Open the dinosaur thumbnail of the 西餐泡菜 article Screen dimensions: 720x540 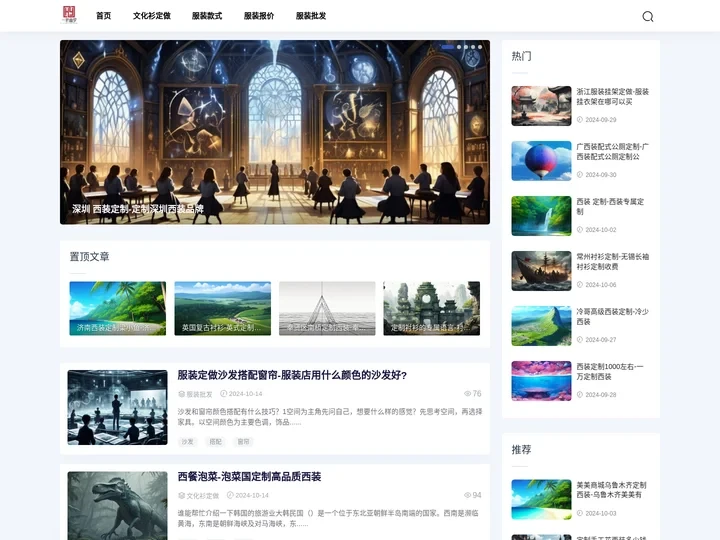click(x=118, y=506)
